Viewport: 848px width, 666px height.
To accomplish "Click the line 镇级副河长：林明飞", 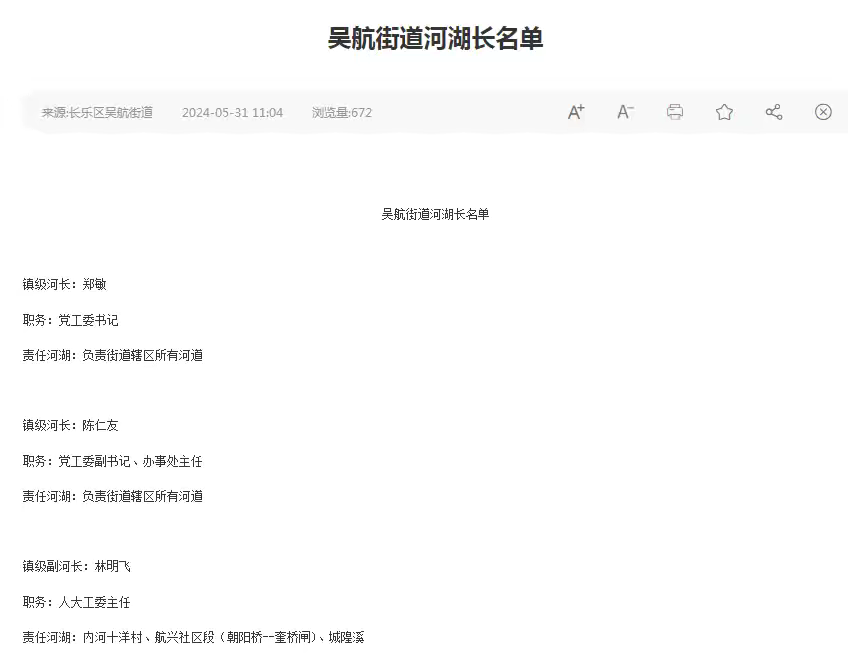I will (77, 567).
